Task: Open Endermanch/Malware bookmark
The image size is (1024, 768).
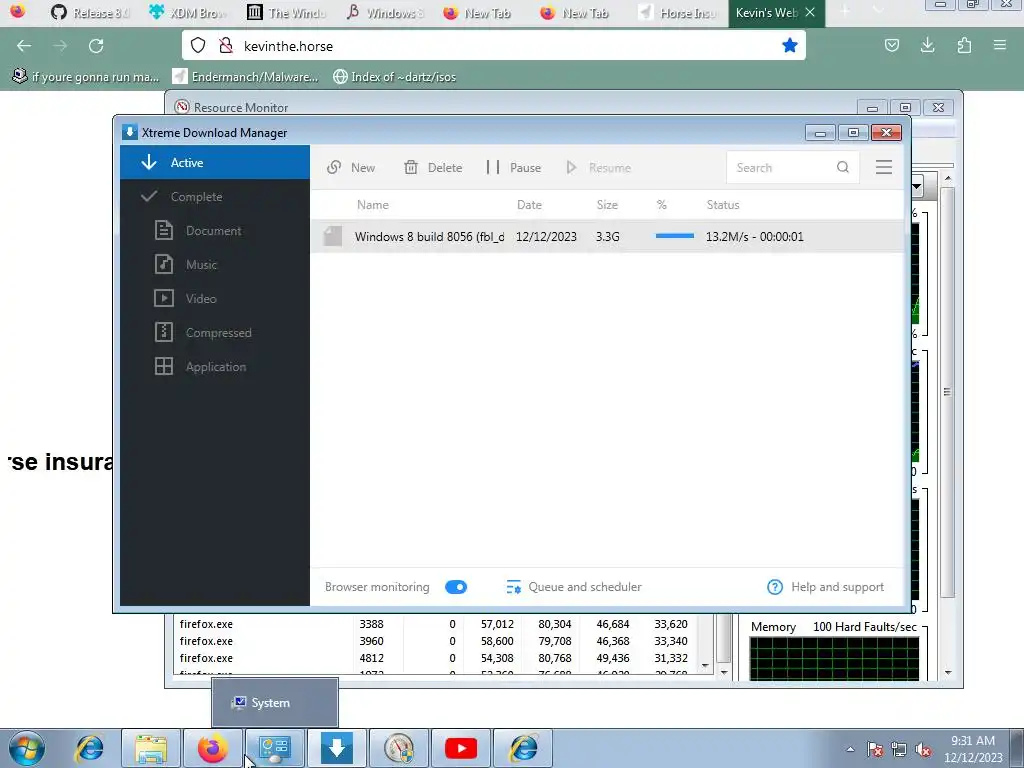Action: pyautogui.click(x=246, y=77)
